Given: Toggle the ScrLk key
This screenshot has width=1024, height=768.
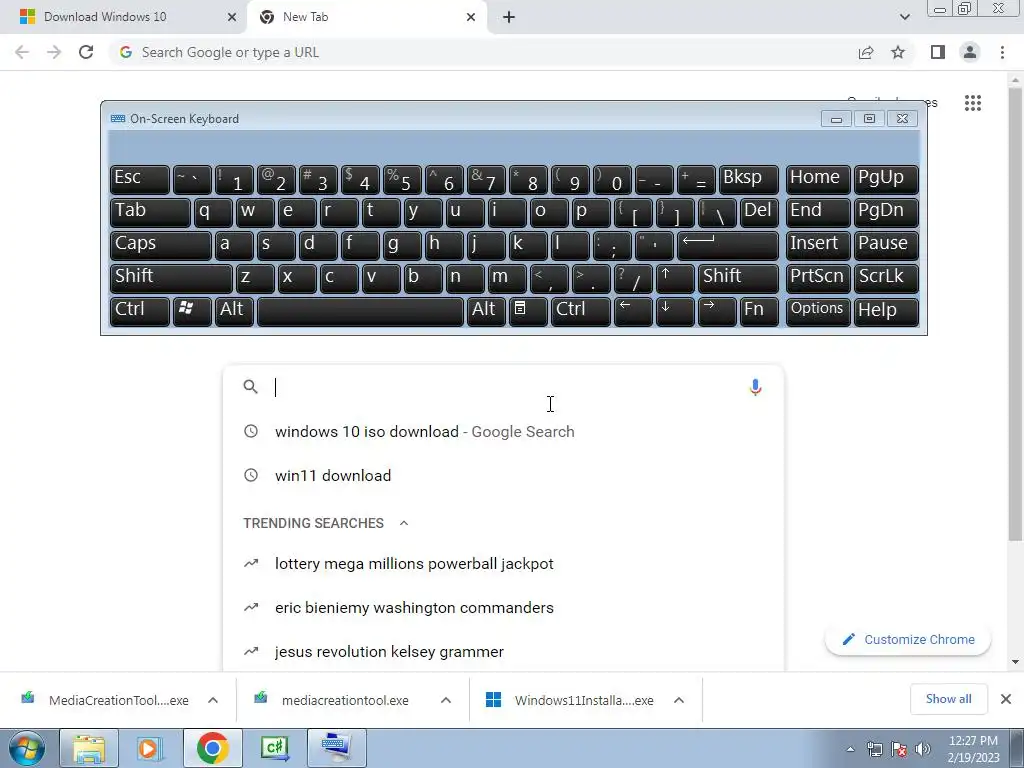Looking at the screenshot, I should (886, 278).
